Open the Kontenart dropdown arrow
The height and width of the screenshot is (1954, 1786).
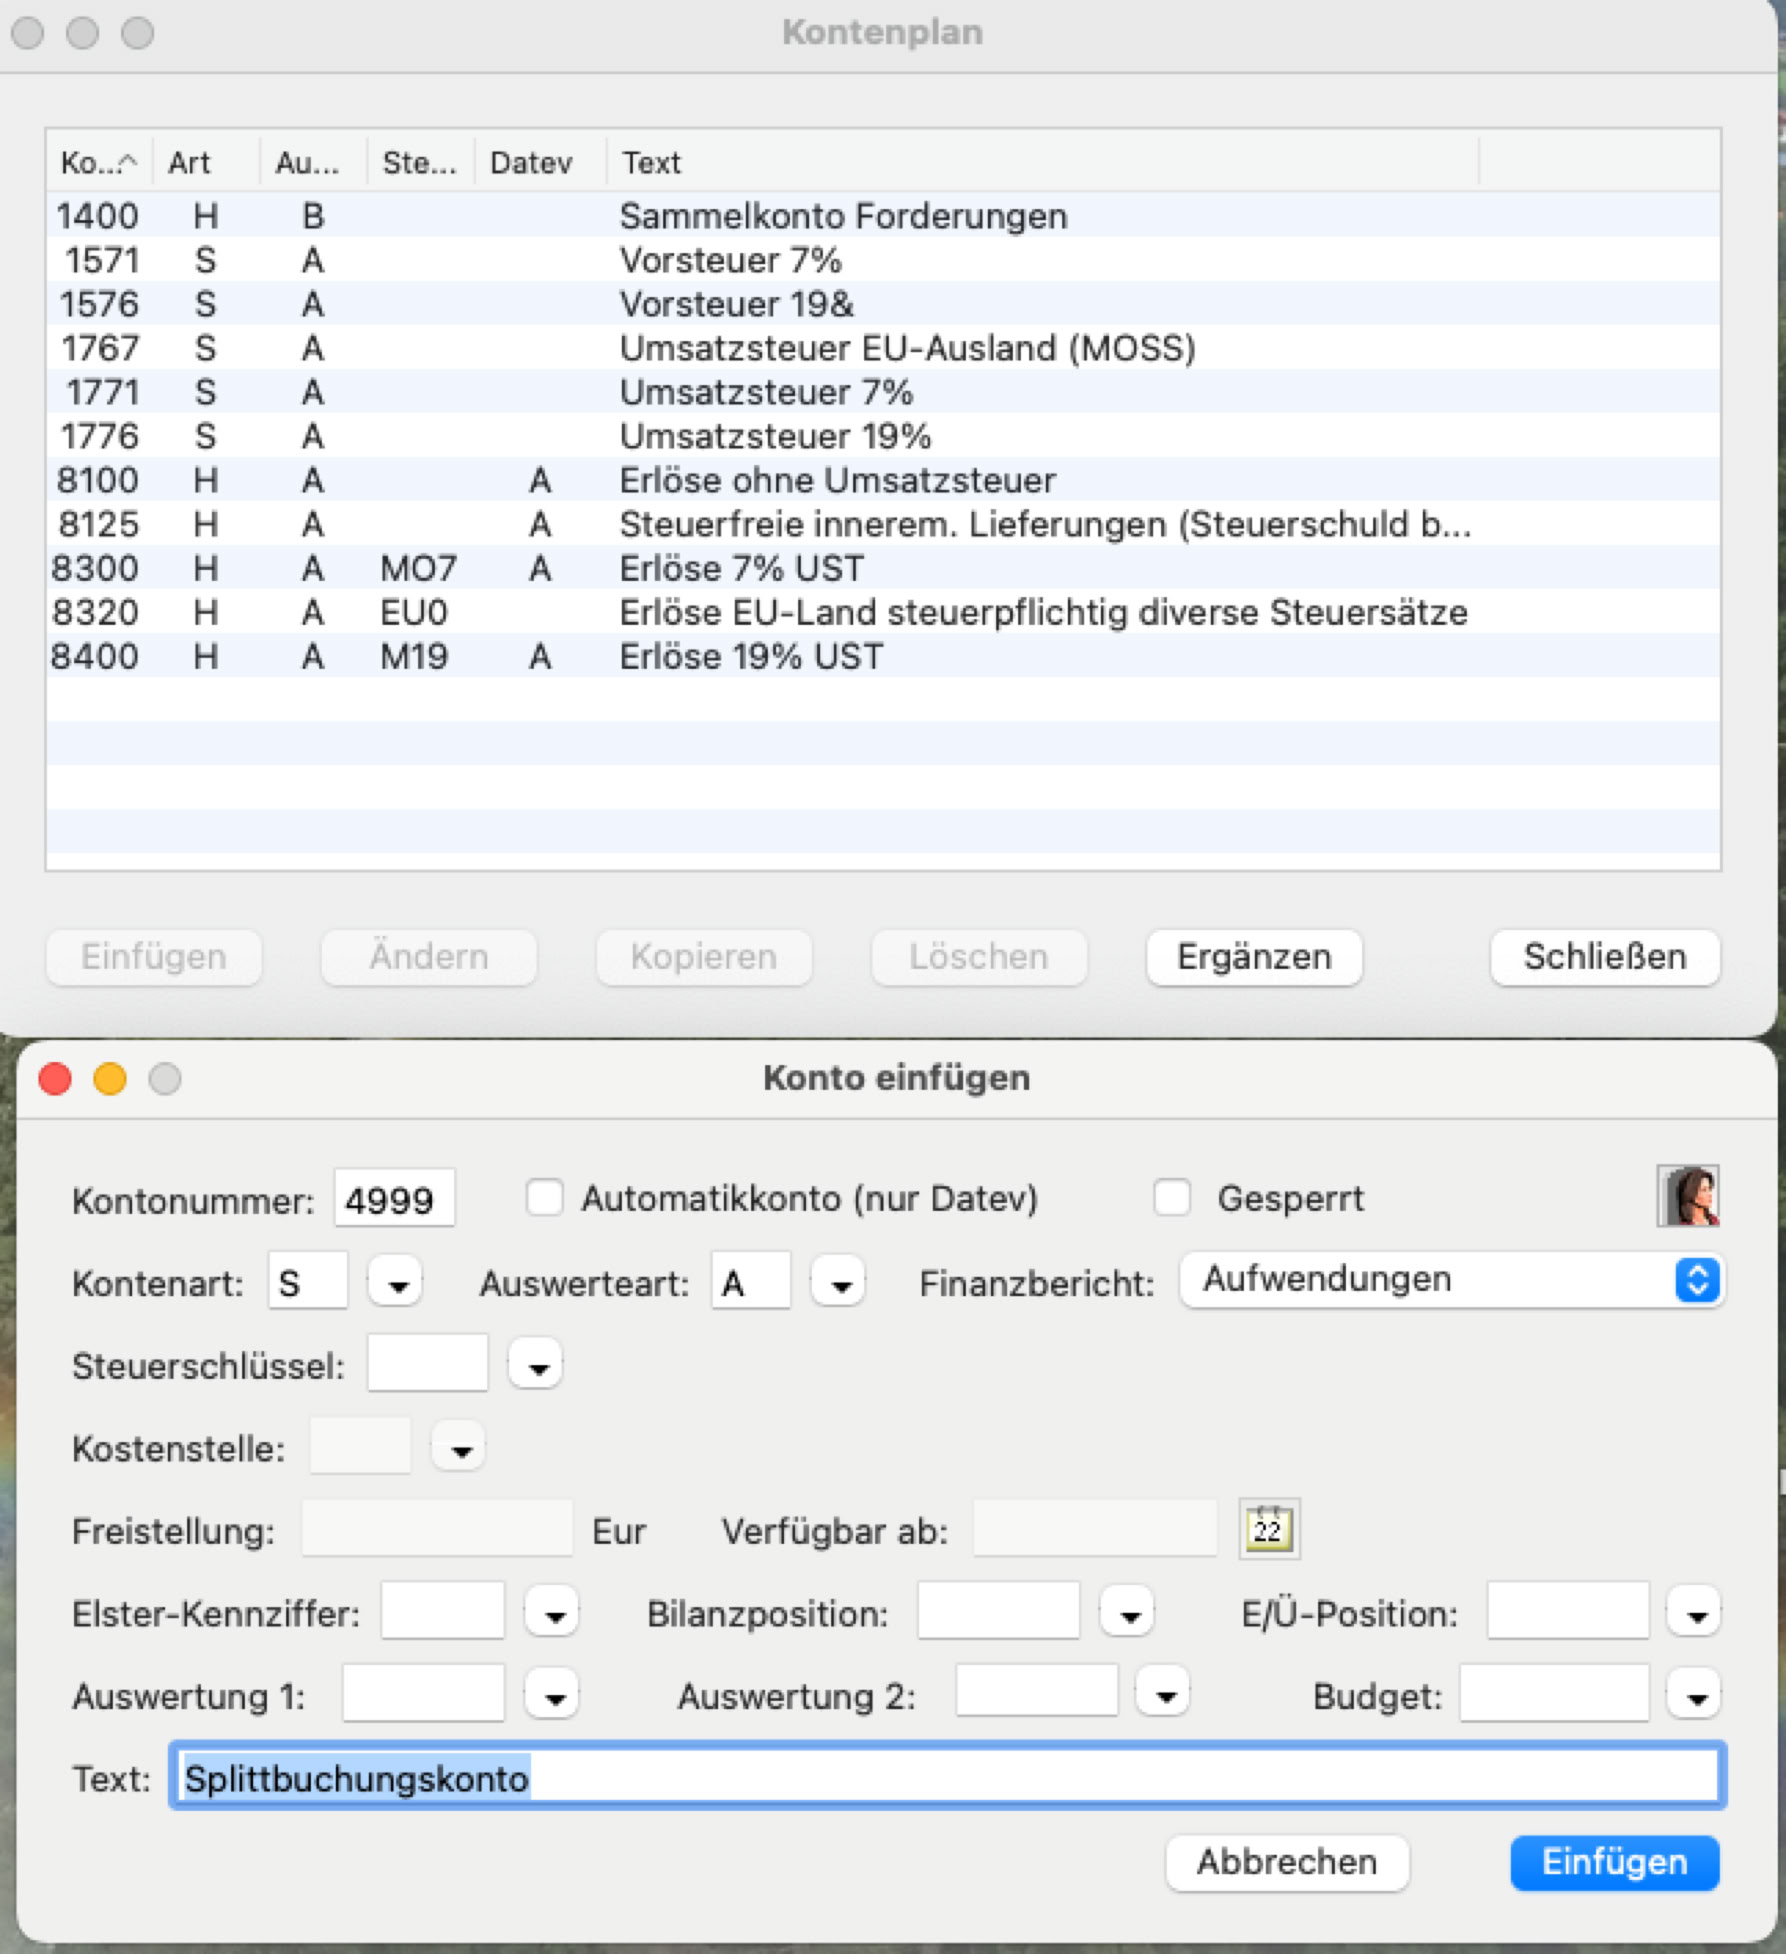396,1283
